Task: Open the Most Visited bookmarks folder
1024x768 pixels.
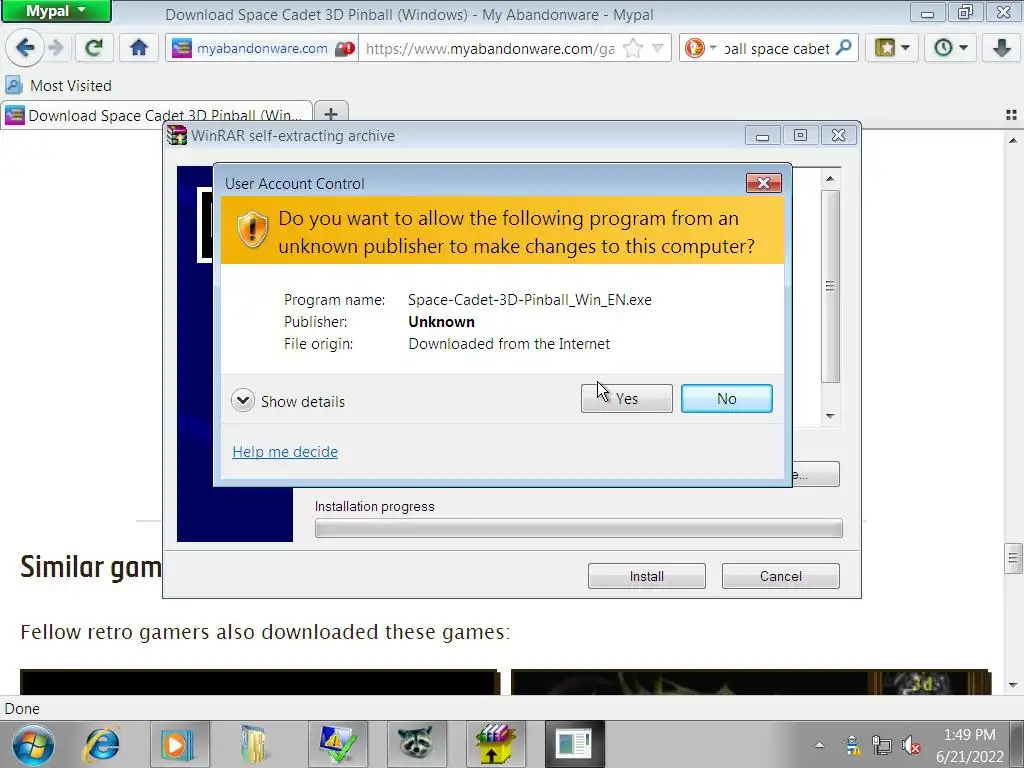Action: [x=59, y=86]
